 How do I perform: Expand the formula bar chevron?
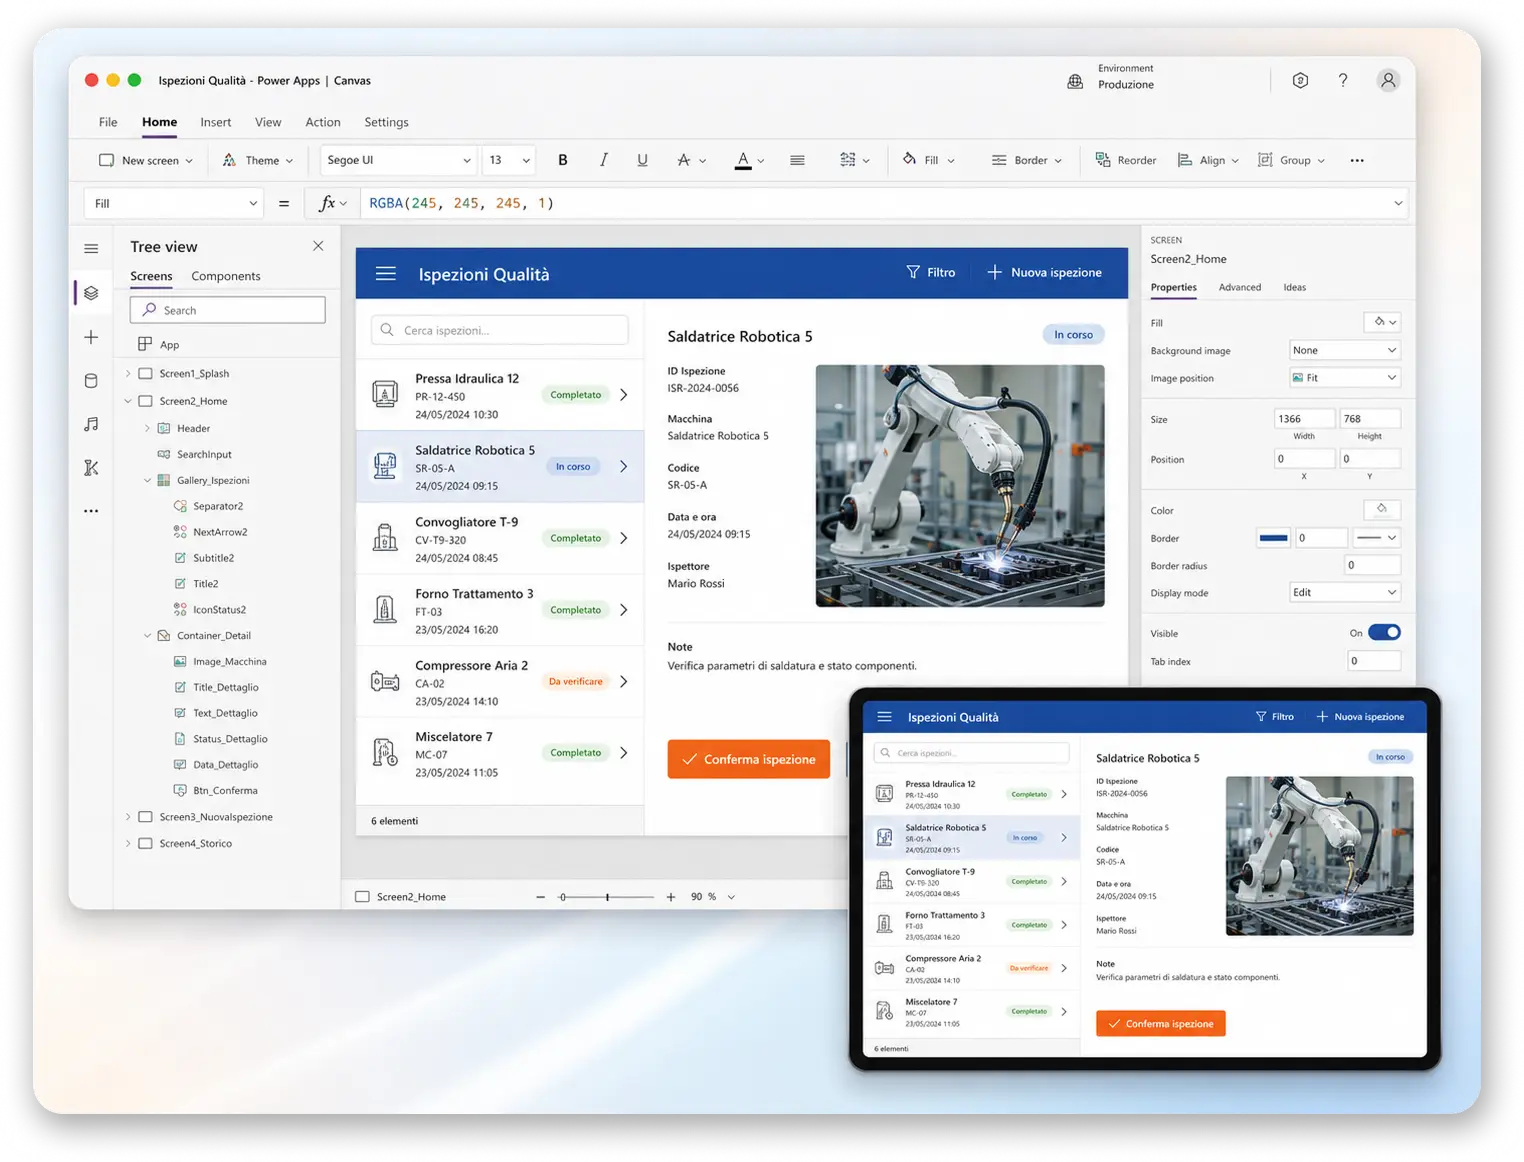(x=1398, y=203)
